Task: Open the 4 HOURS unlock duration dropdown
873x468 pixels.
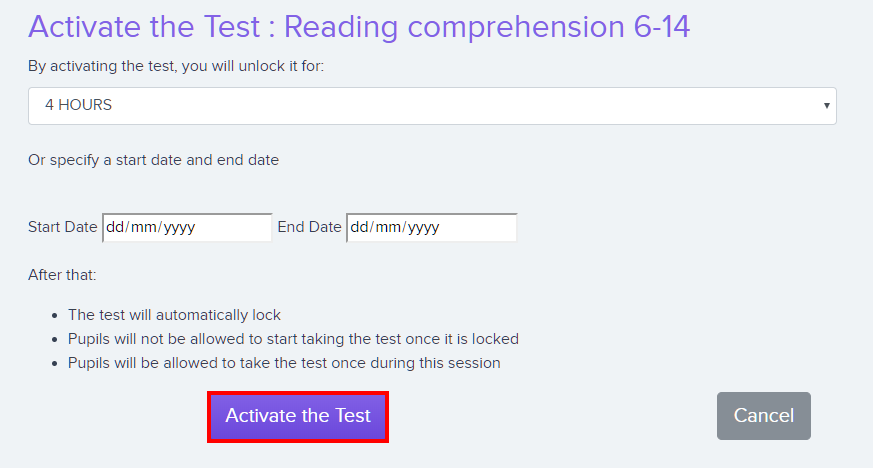Action: [x=432, y=106]
